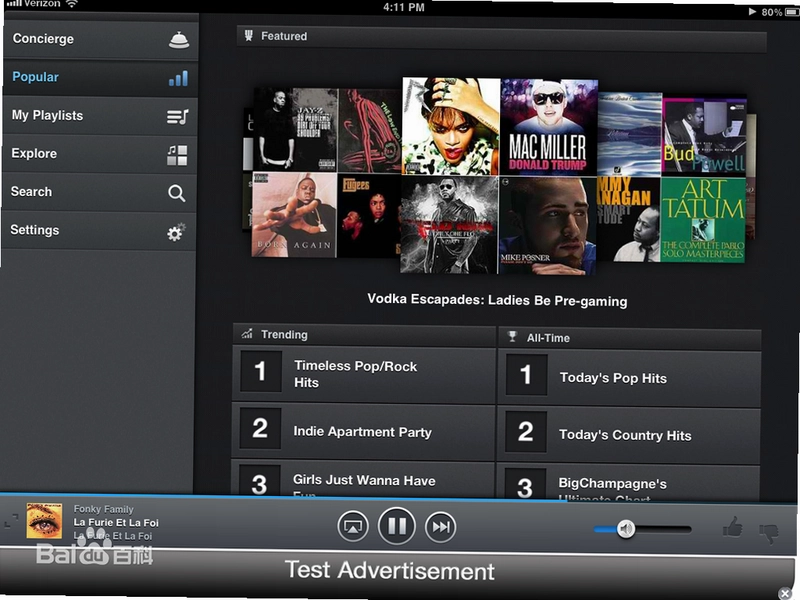Screen dimensions: 800x600
Task: Give the song a thumbs up
Action: [x=733, y=528]
